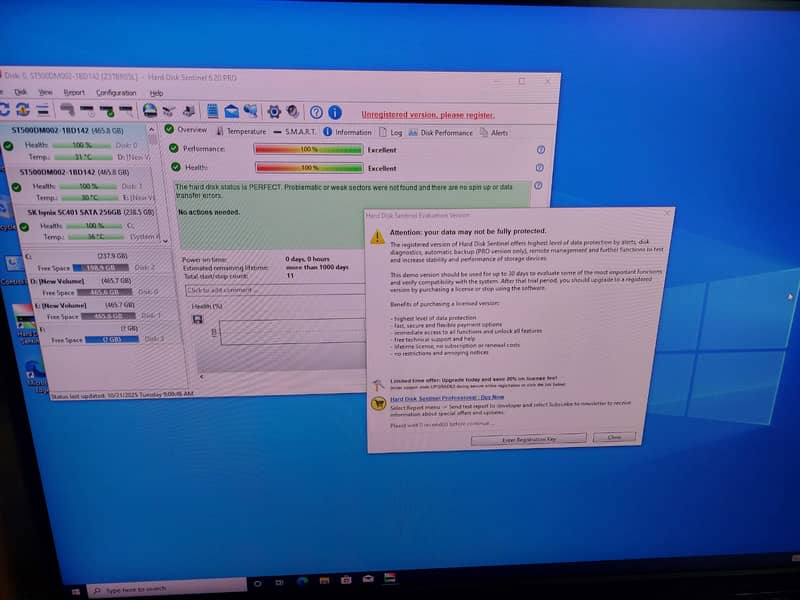Switch to the Temperature tab
800x600 pixels.
(241, 131)
